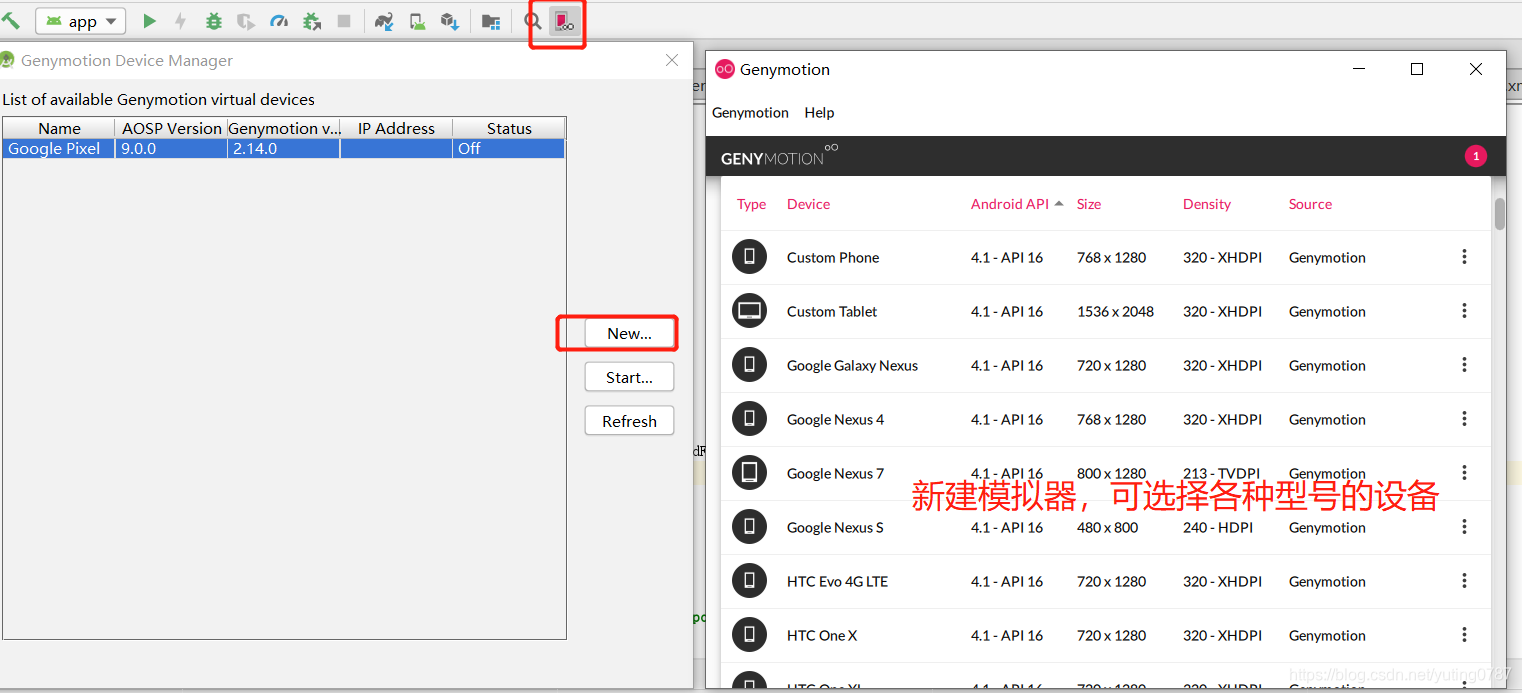The image size is (1522, 693).
Task: Sort by Type column in Genymotion
Action: 751,204
